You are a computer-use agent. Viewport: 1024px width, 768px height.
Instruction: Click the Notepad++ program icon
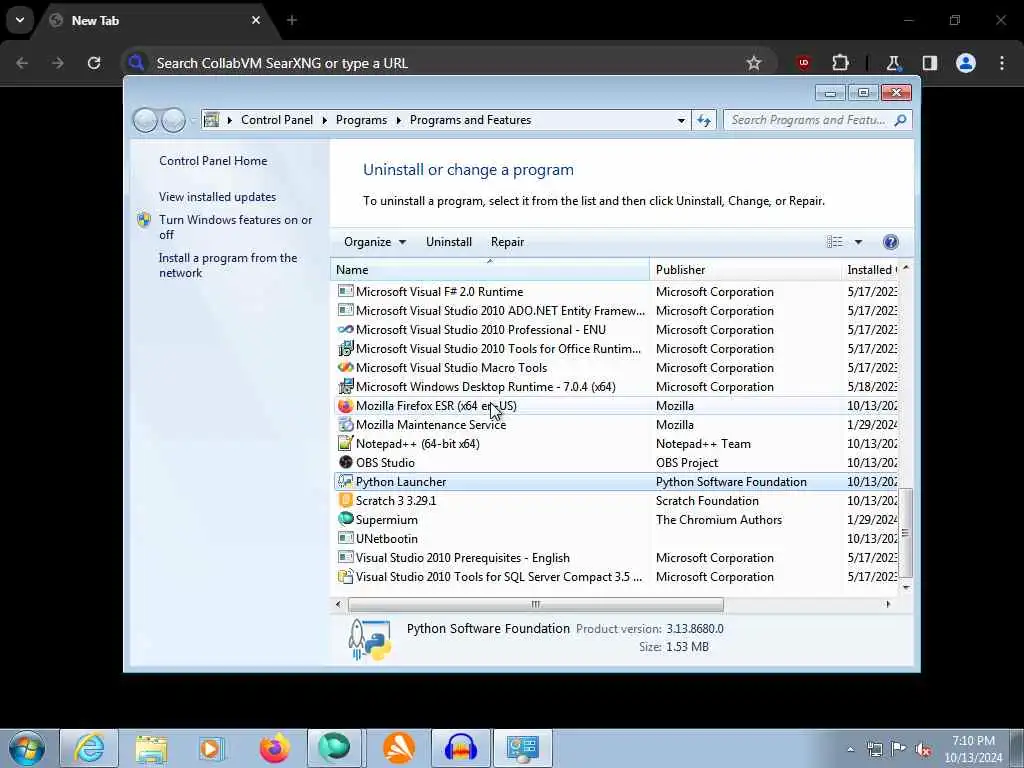tap(345, 443)
